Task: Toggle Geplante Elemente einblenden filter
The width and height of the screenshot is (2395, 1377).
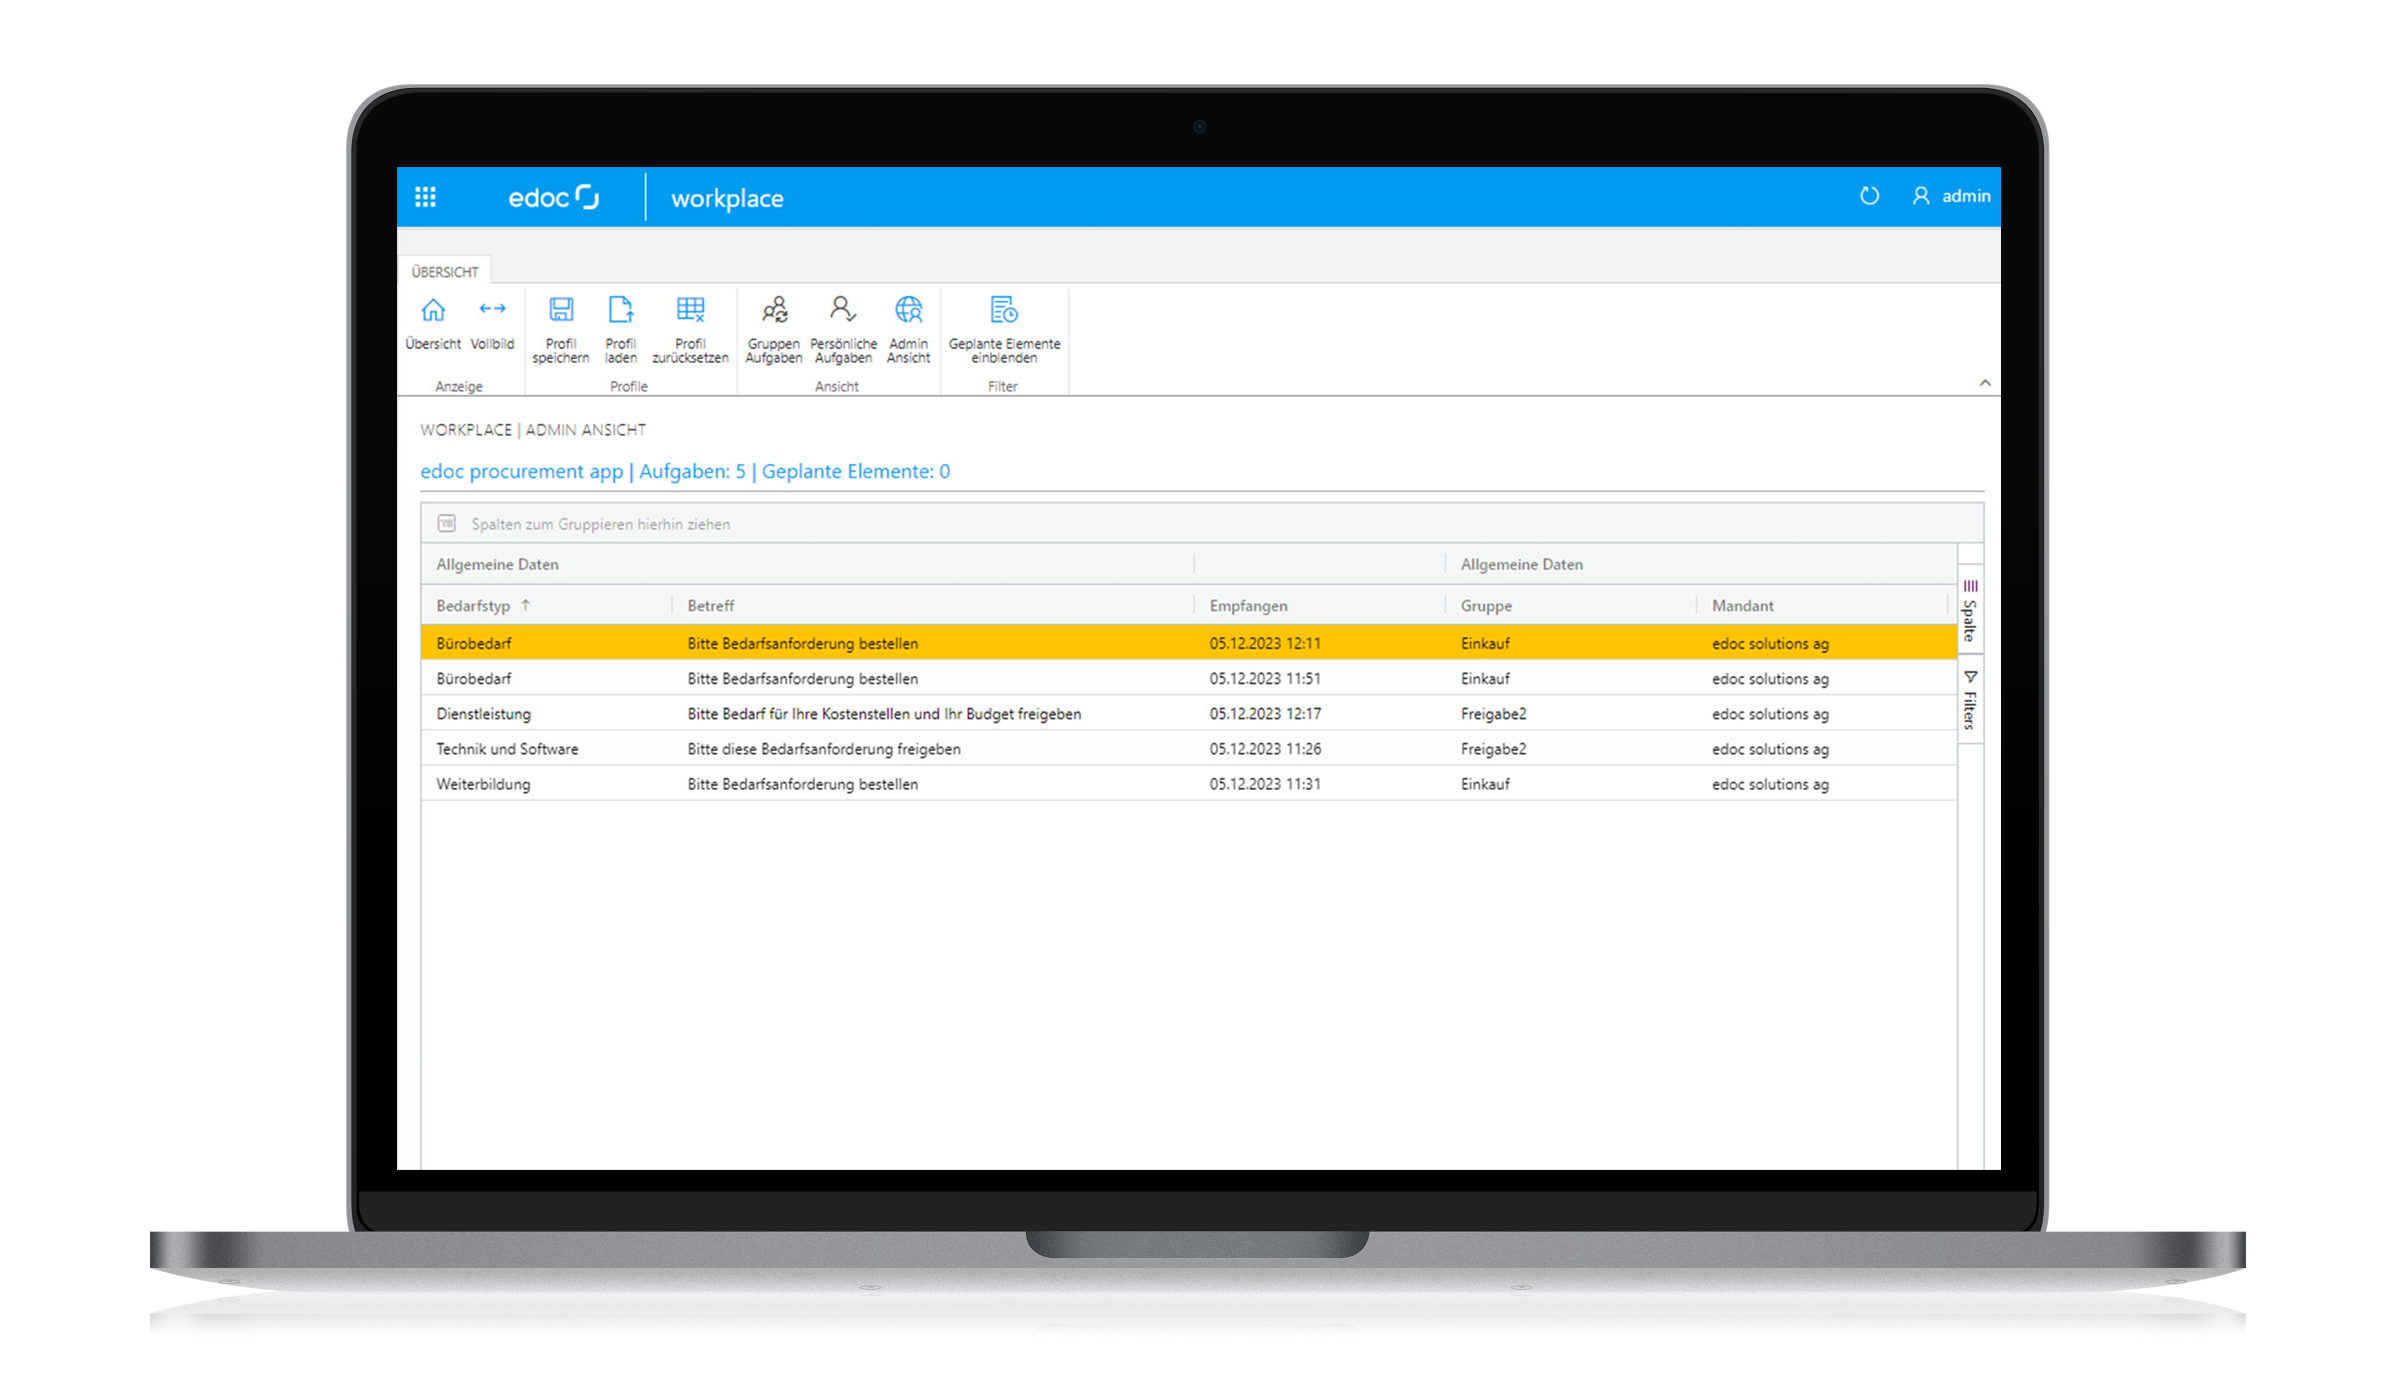Action: pos(1004,329)
